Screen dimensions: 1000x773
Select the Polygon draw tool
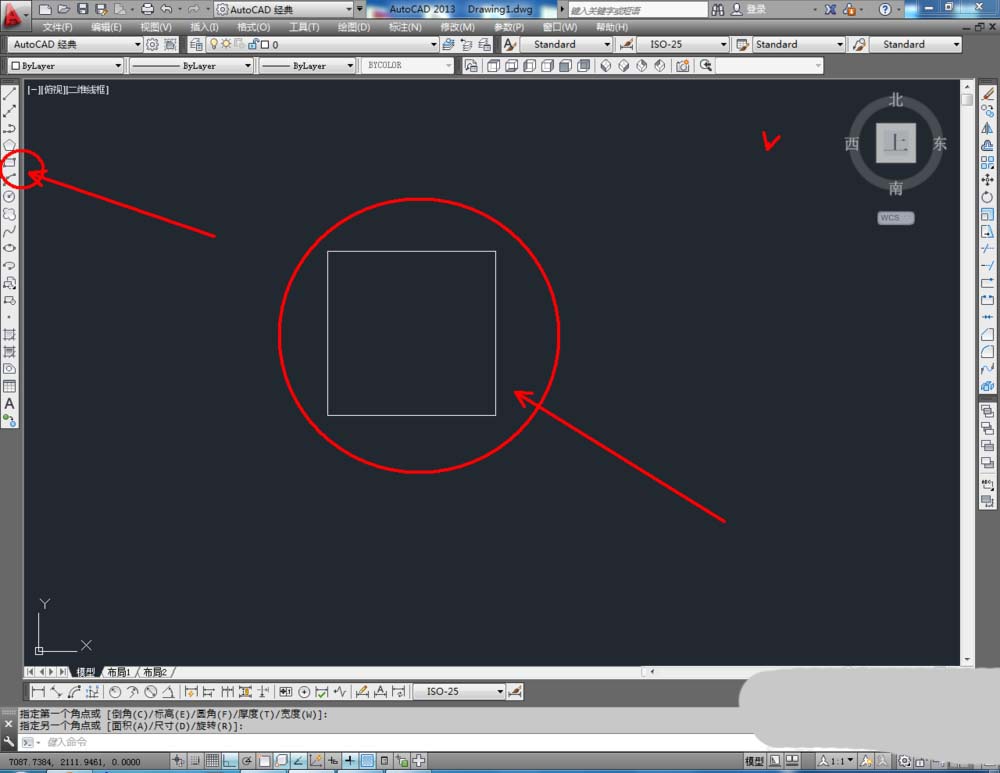(10, 145)
